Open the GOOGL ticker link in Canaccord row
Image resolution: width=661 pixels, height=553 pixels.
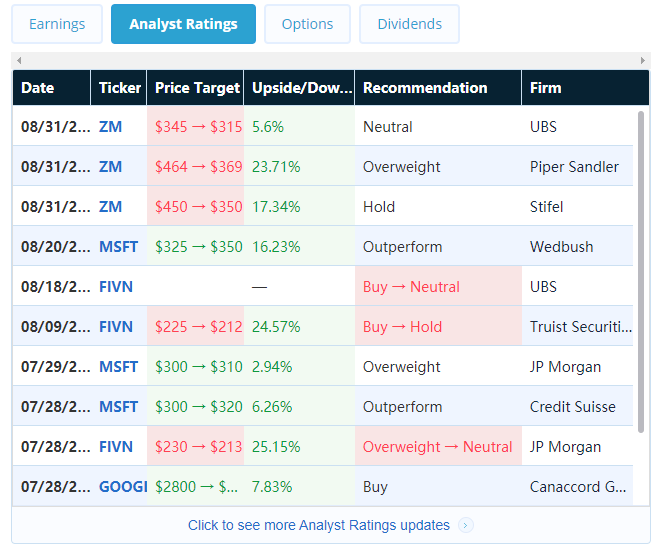(x=123, y=487)
